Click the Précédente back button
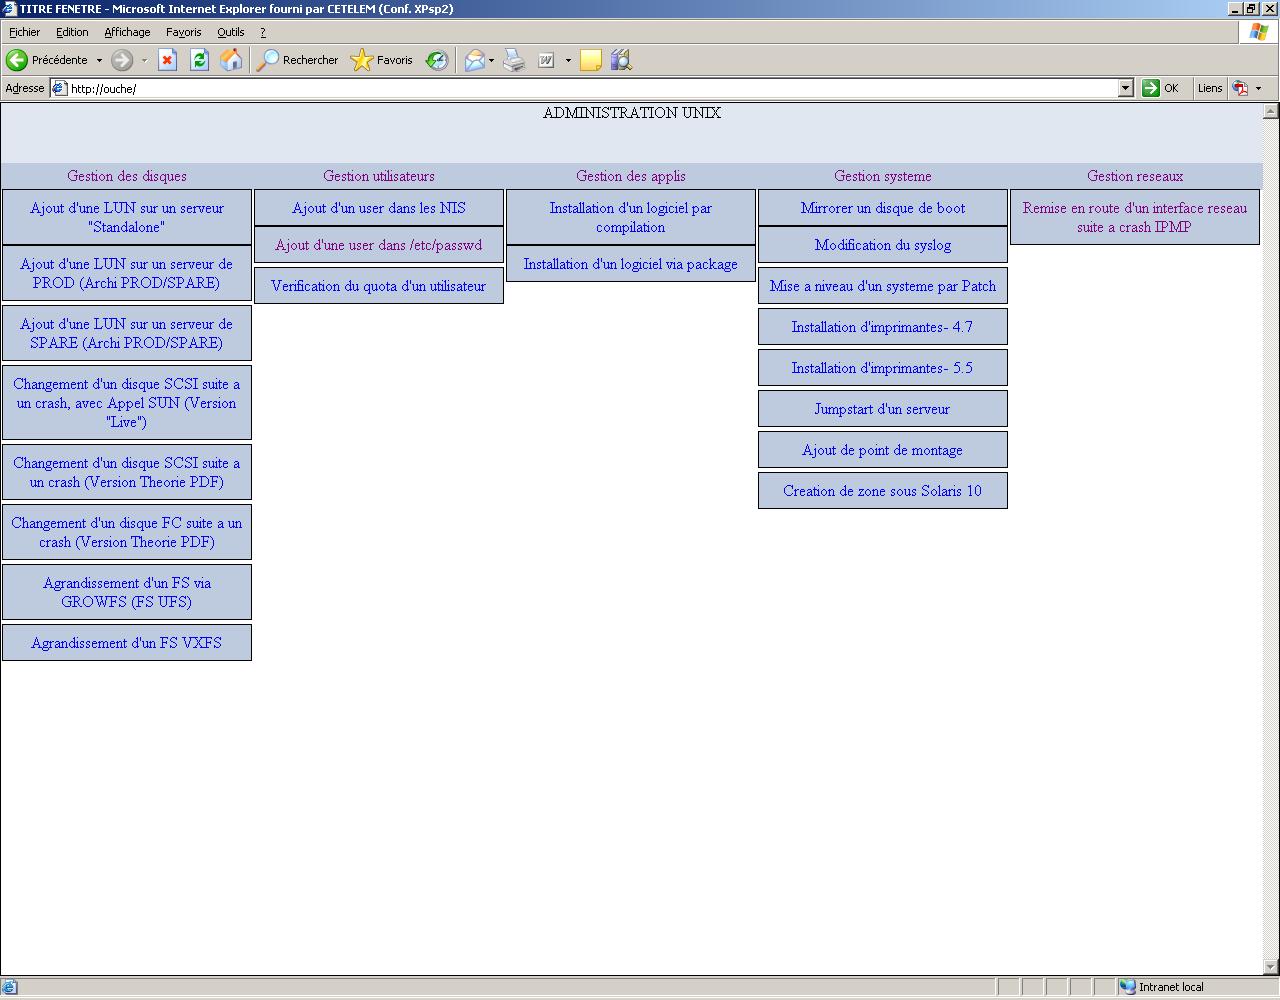 click(x=47, y=60)
